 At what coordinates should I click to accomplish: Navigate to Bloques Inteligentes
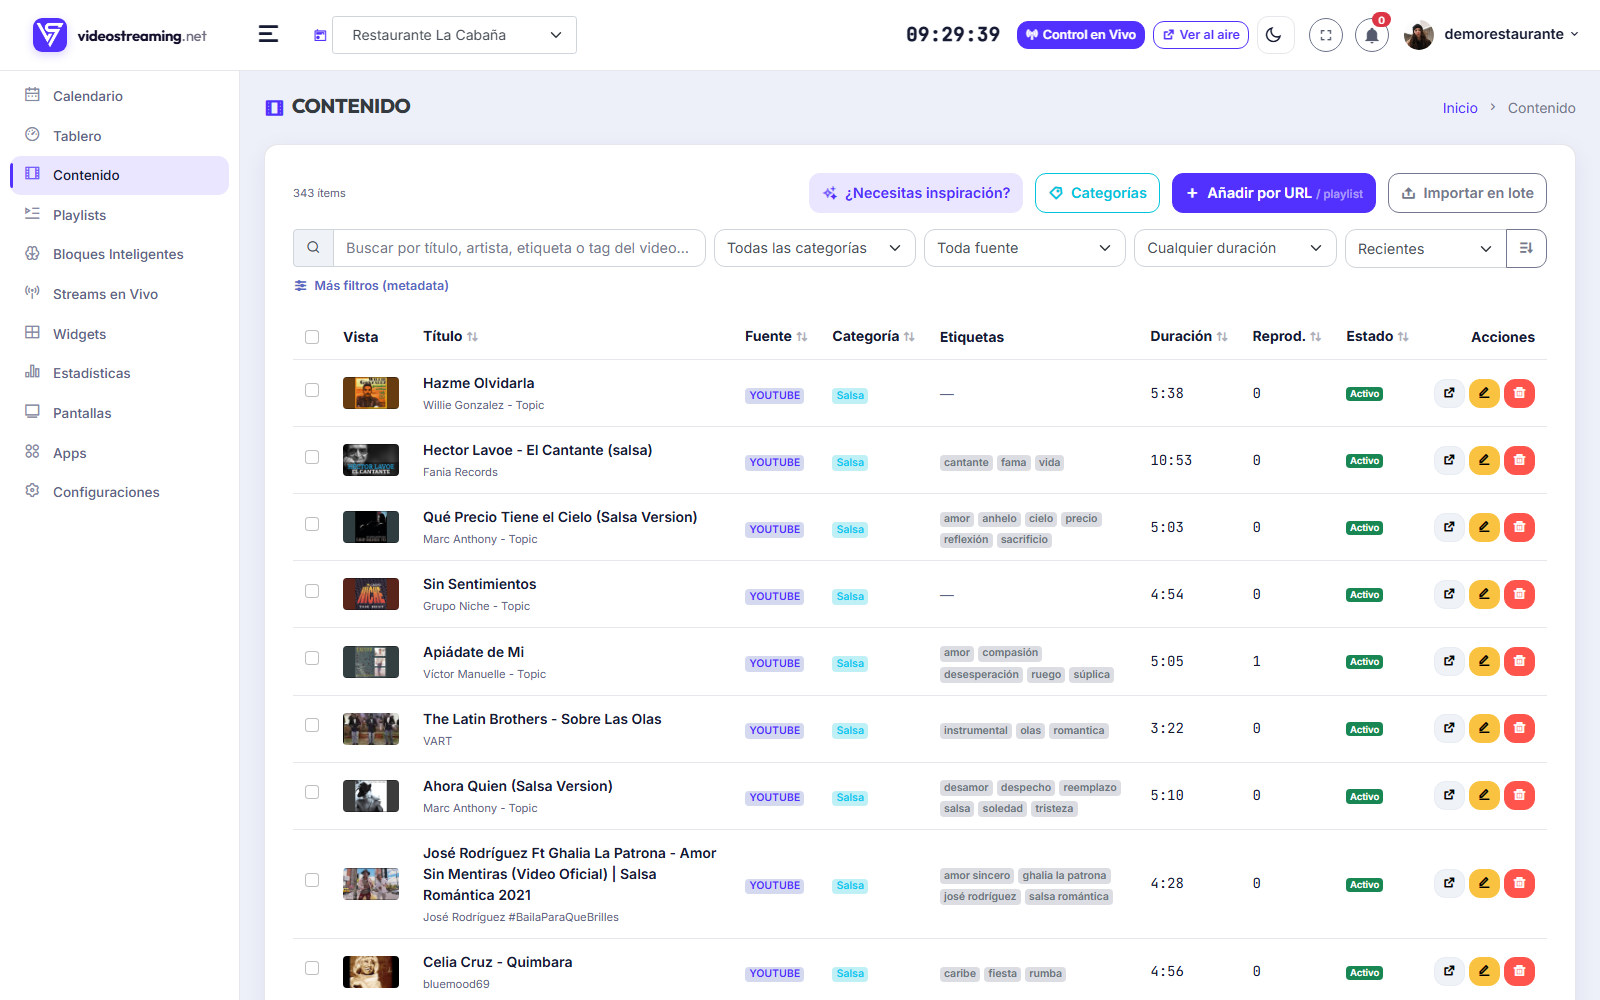[118, 254]
